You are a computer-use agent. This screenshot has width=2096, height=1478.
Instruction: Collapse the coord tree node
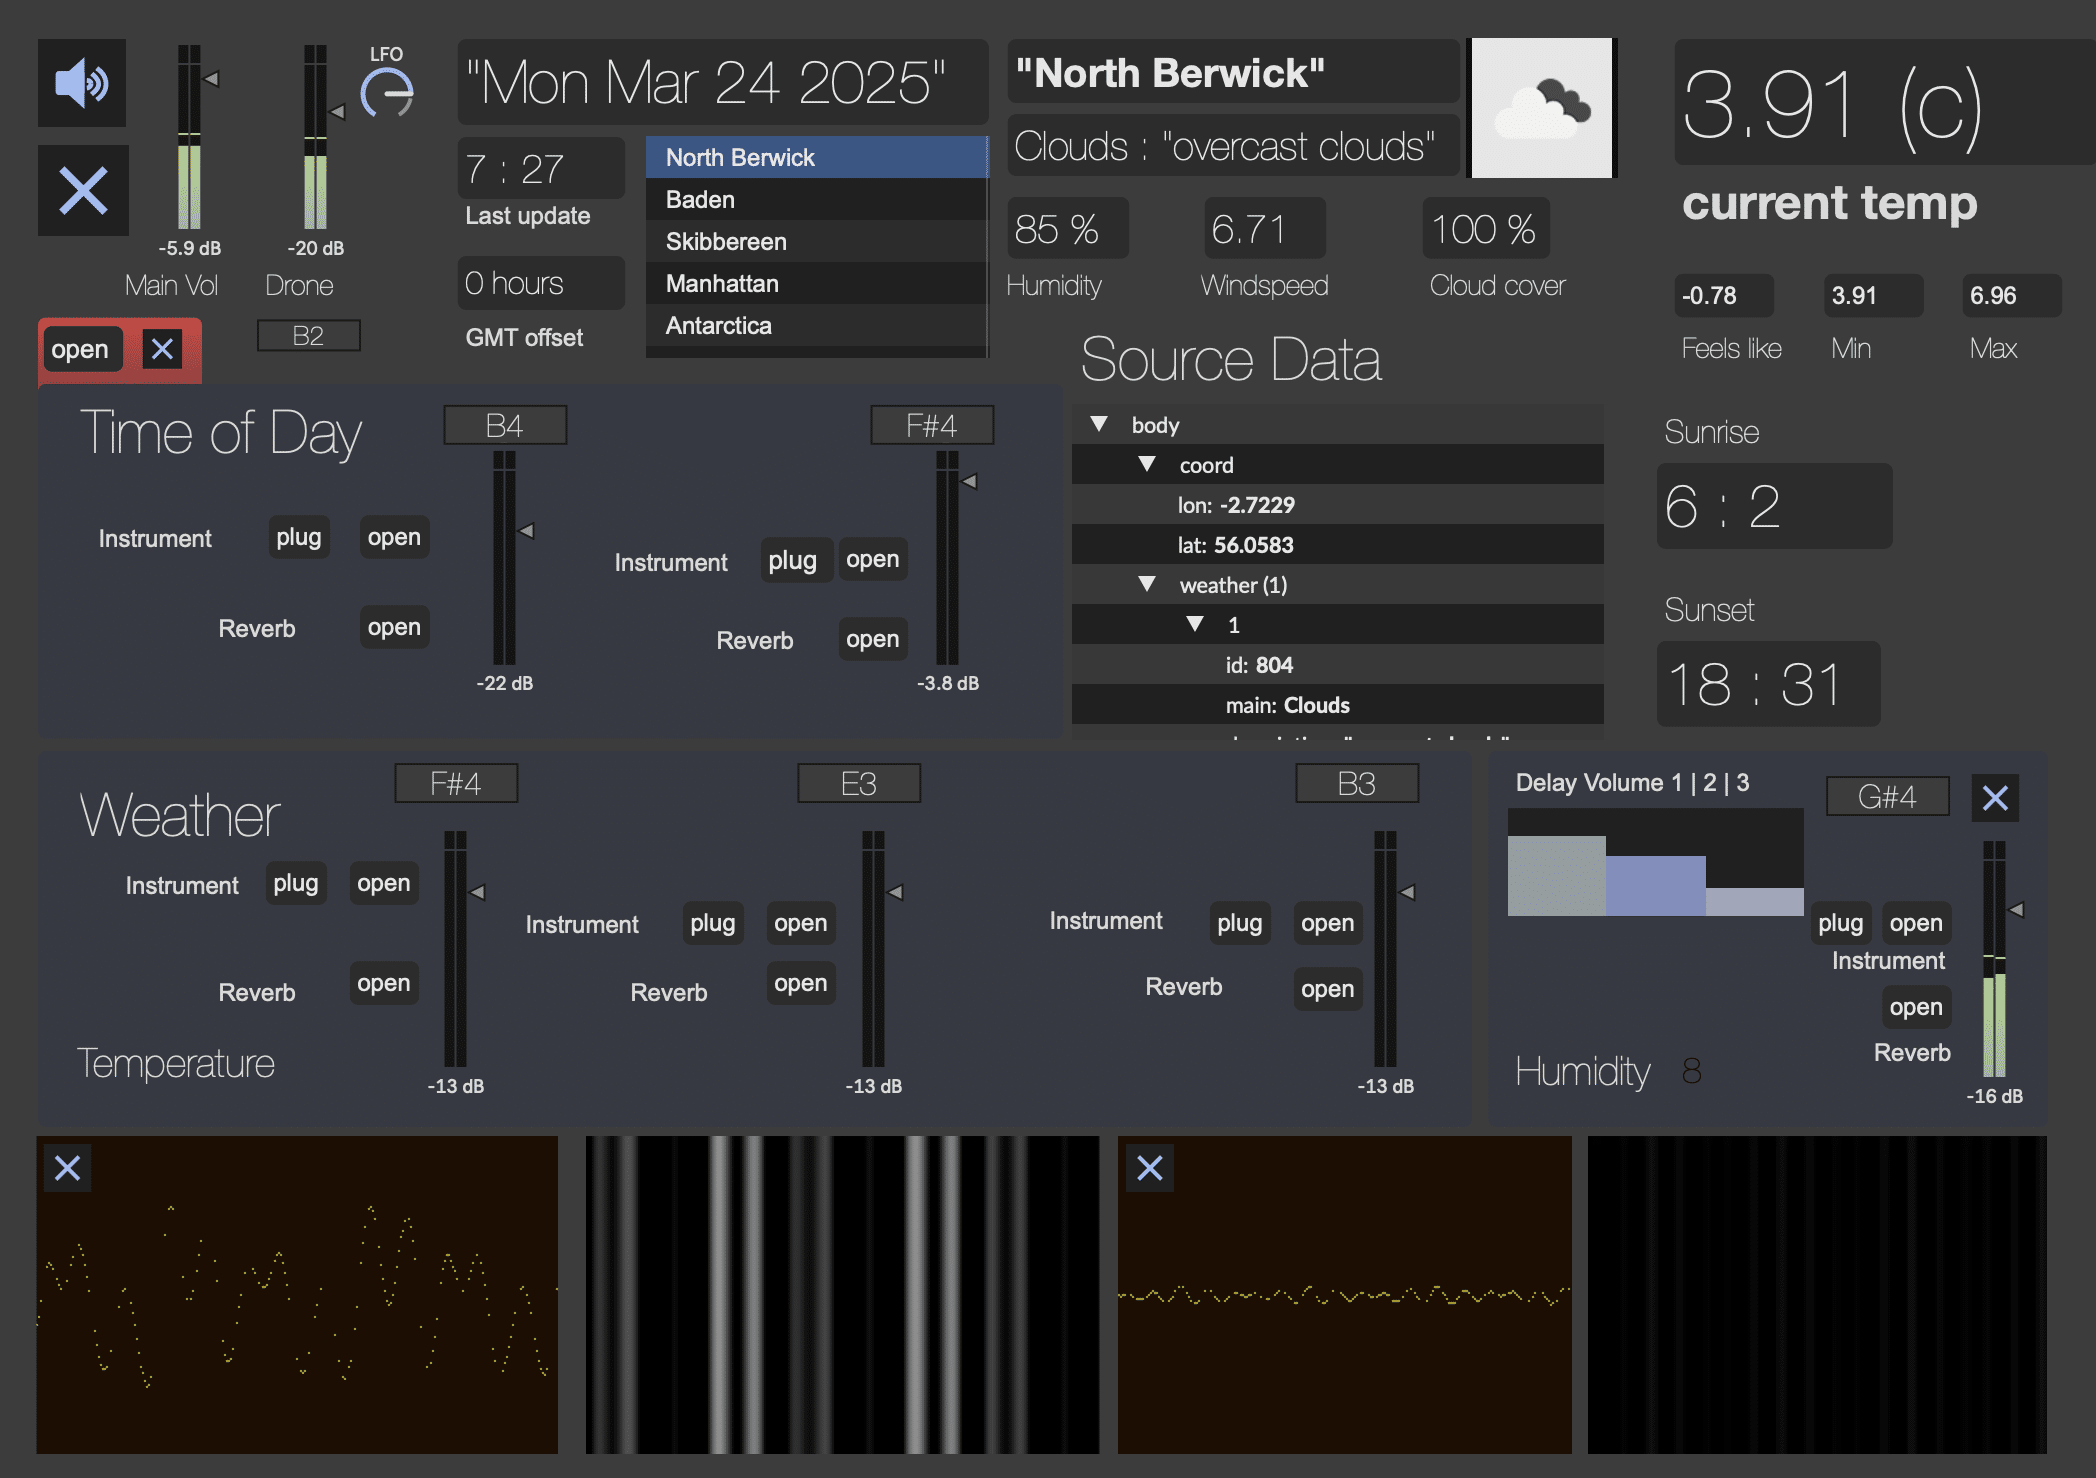[x=1147, y=464]
